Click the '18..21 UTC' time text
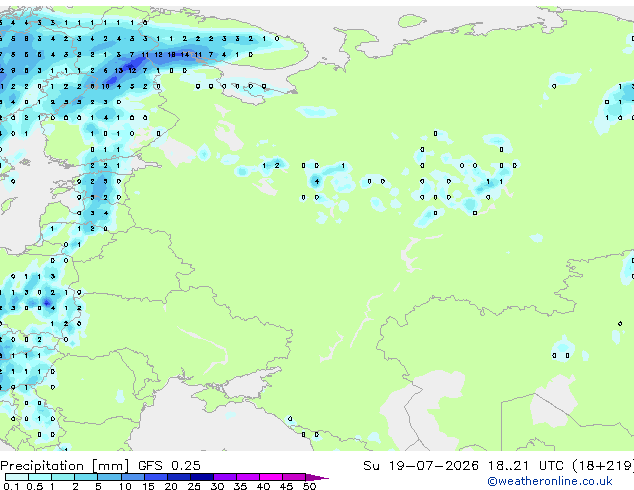 (x=526, y=466)
